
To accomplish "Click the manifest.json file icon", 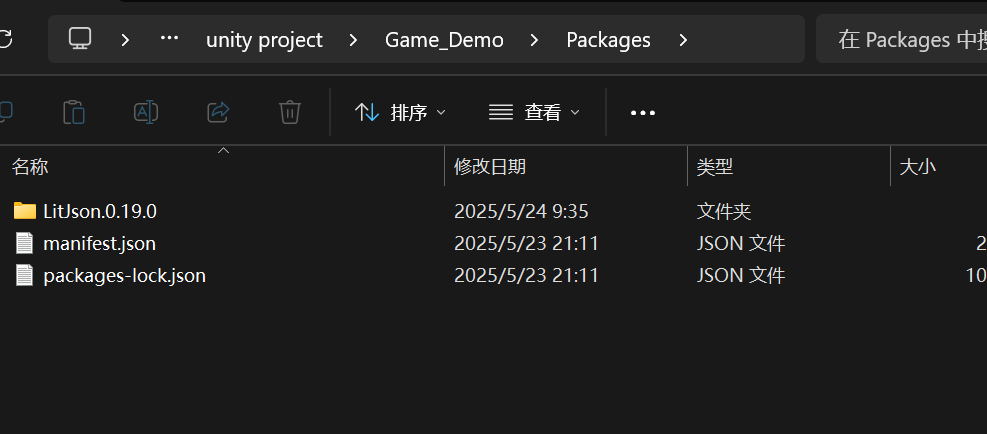I will tap(25, 243).
